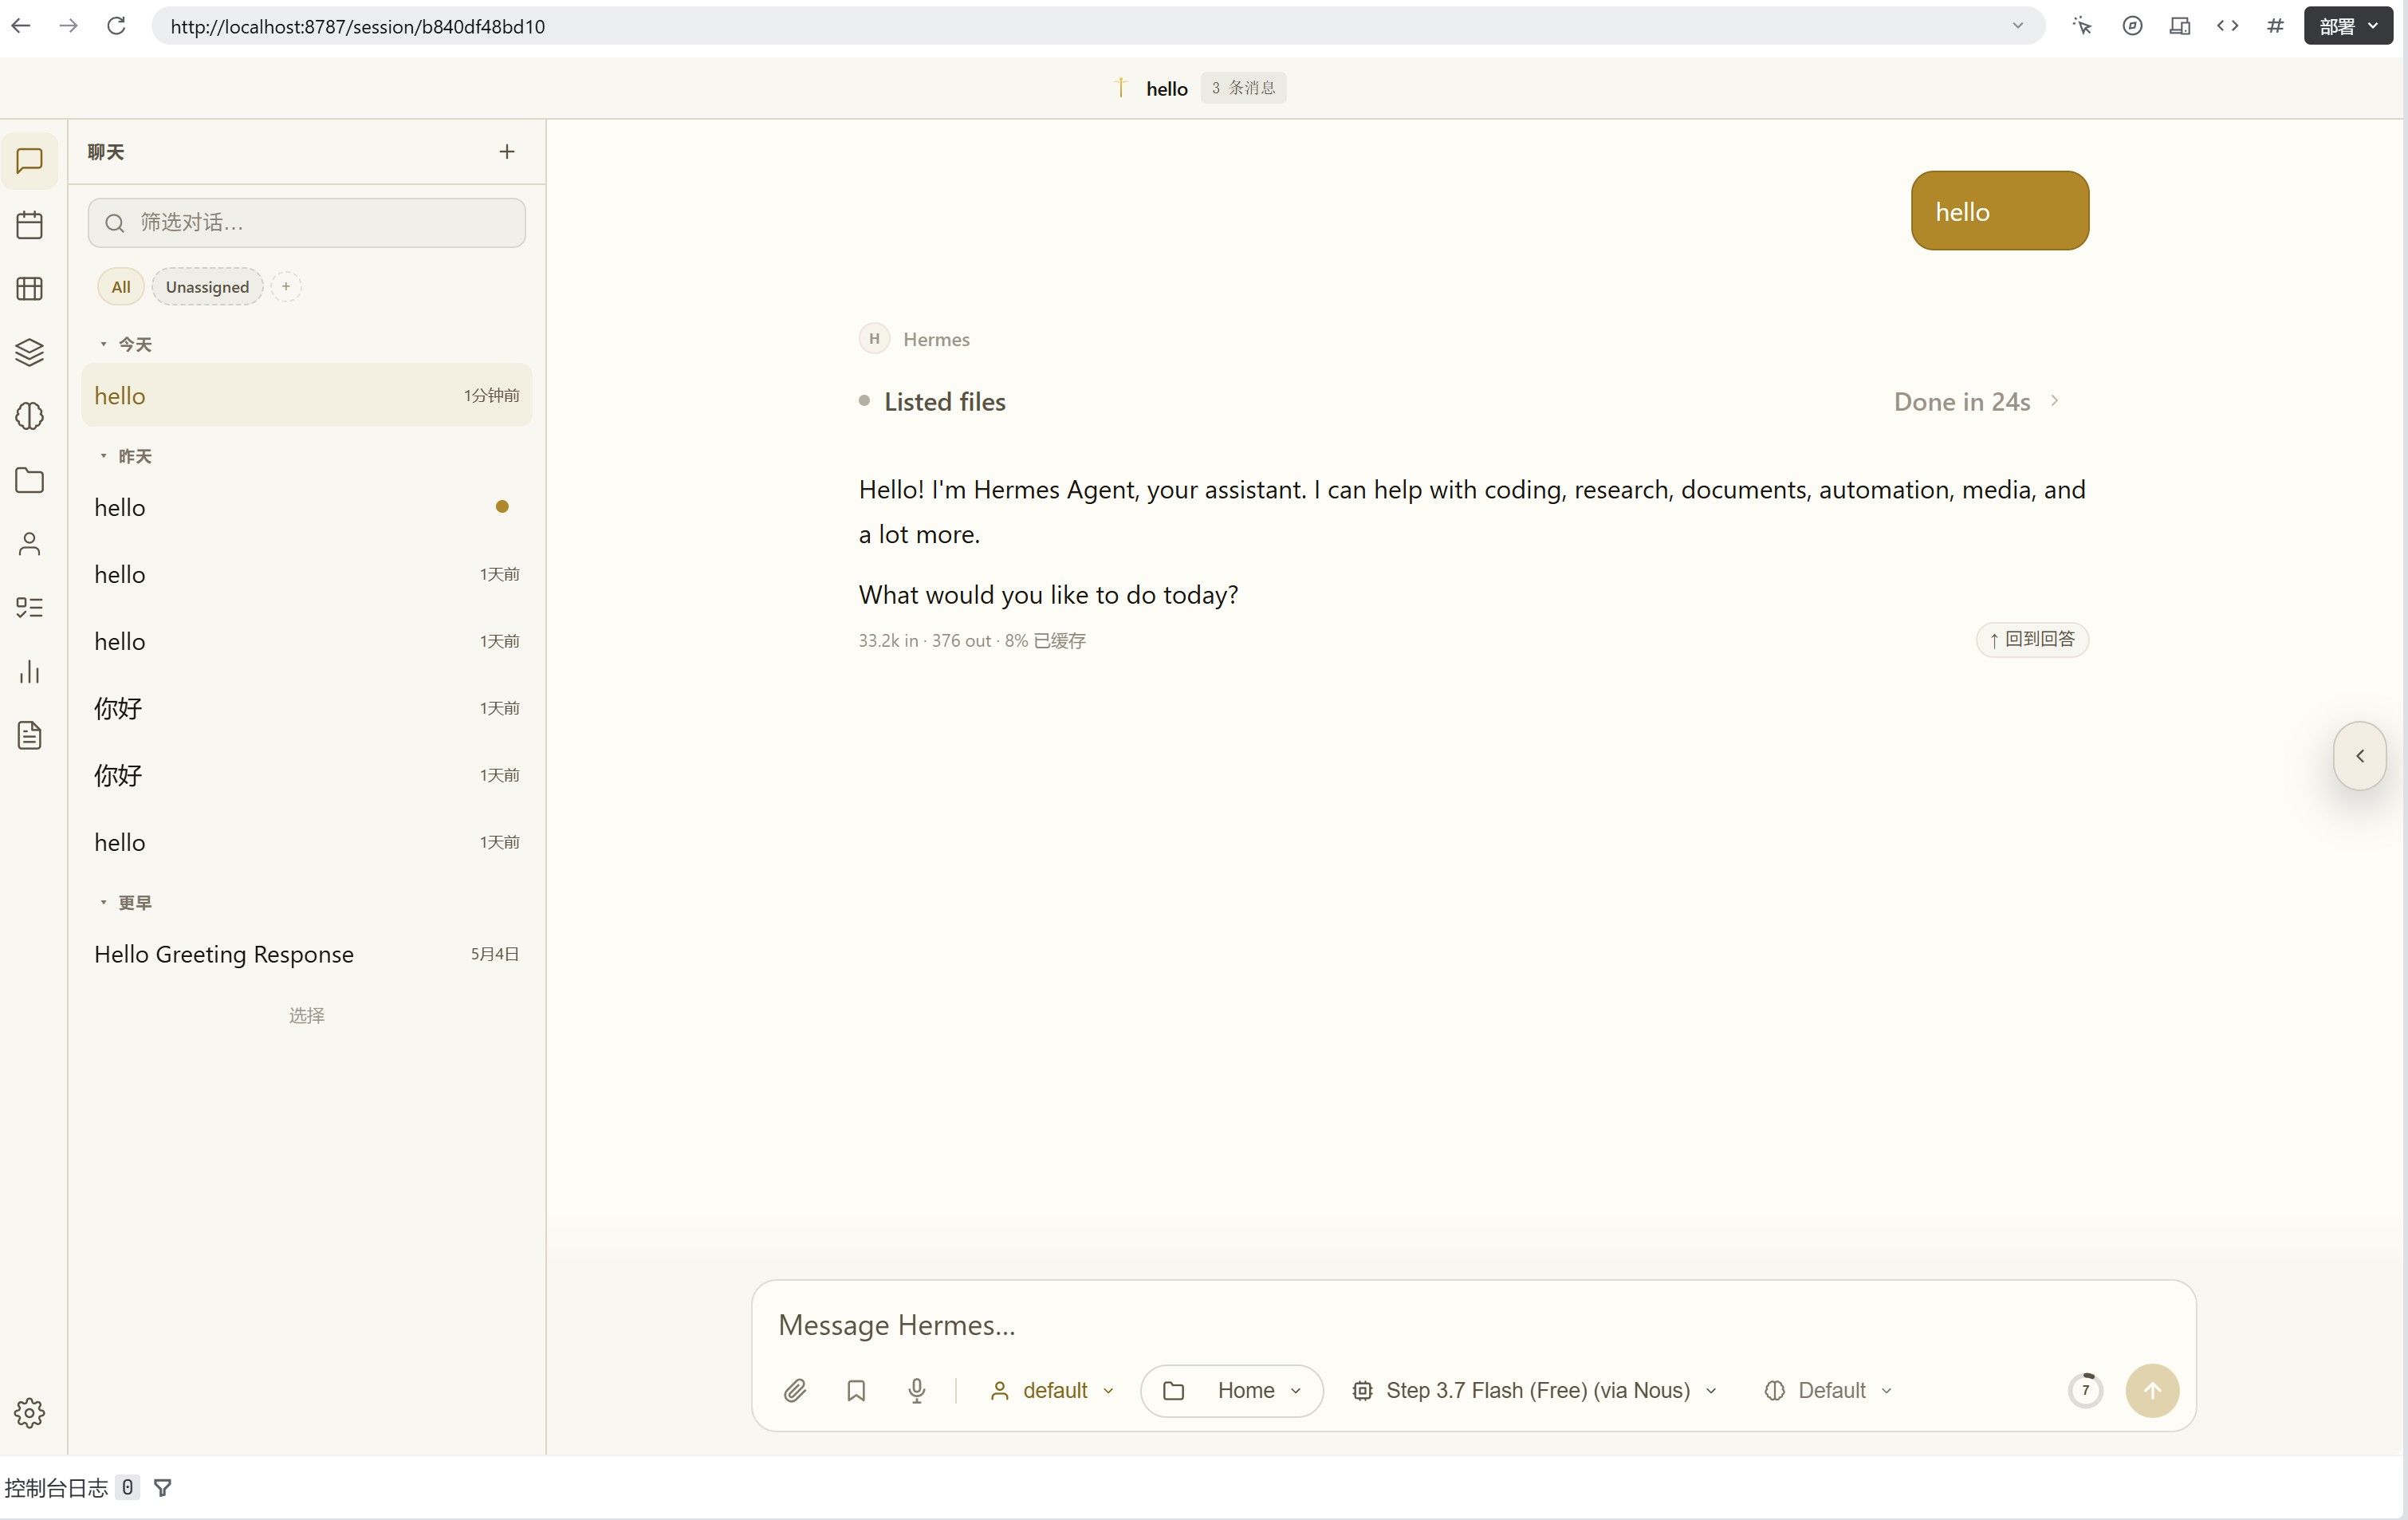Open the bar chart analytics sidebar icon
Screen dimensions: 2408x1520
tap(29, 672)
